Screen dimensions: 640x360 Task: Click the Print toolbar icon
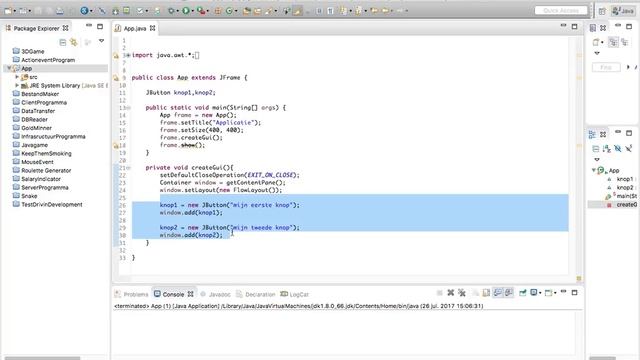60,11
